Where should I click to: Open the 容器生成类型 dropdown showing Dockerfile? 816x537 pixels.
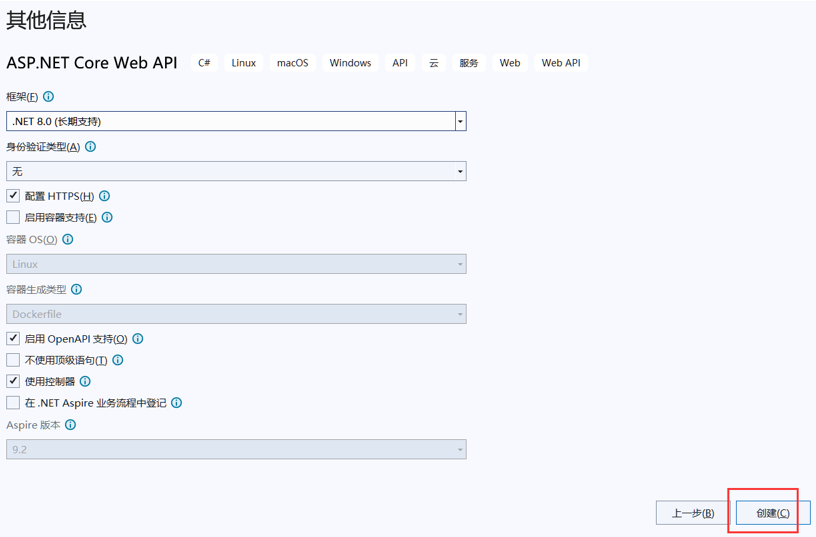point(236,314)
